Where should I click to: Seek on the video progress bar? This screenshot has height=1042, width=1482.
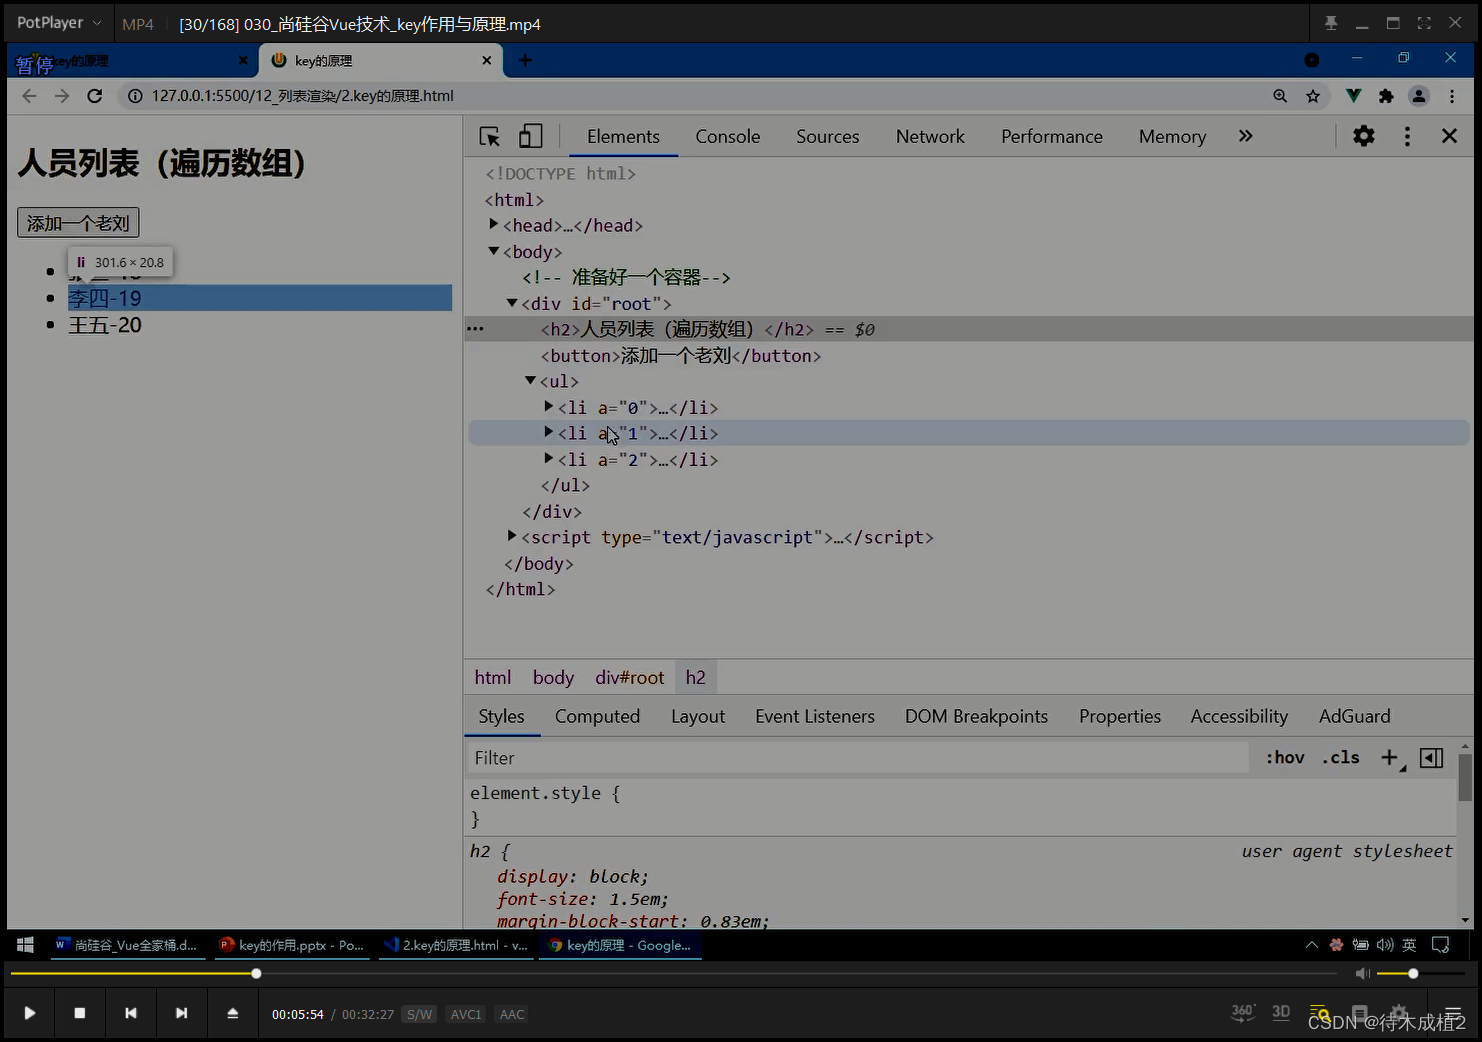[x=673, y=973]
